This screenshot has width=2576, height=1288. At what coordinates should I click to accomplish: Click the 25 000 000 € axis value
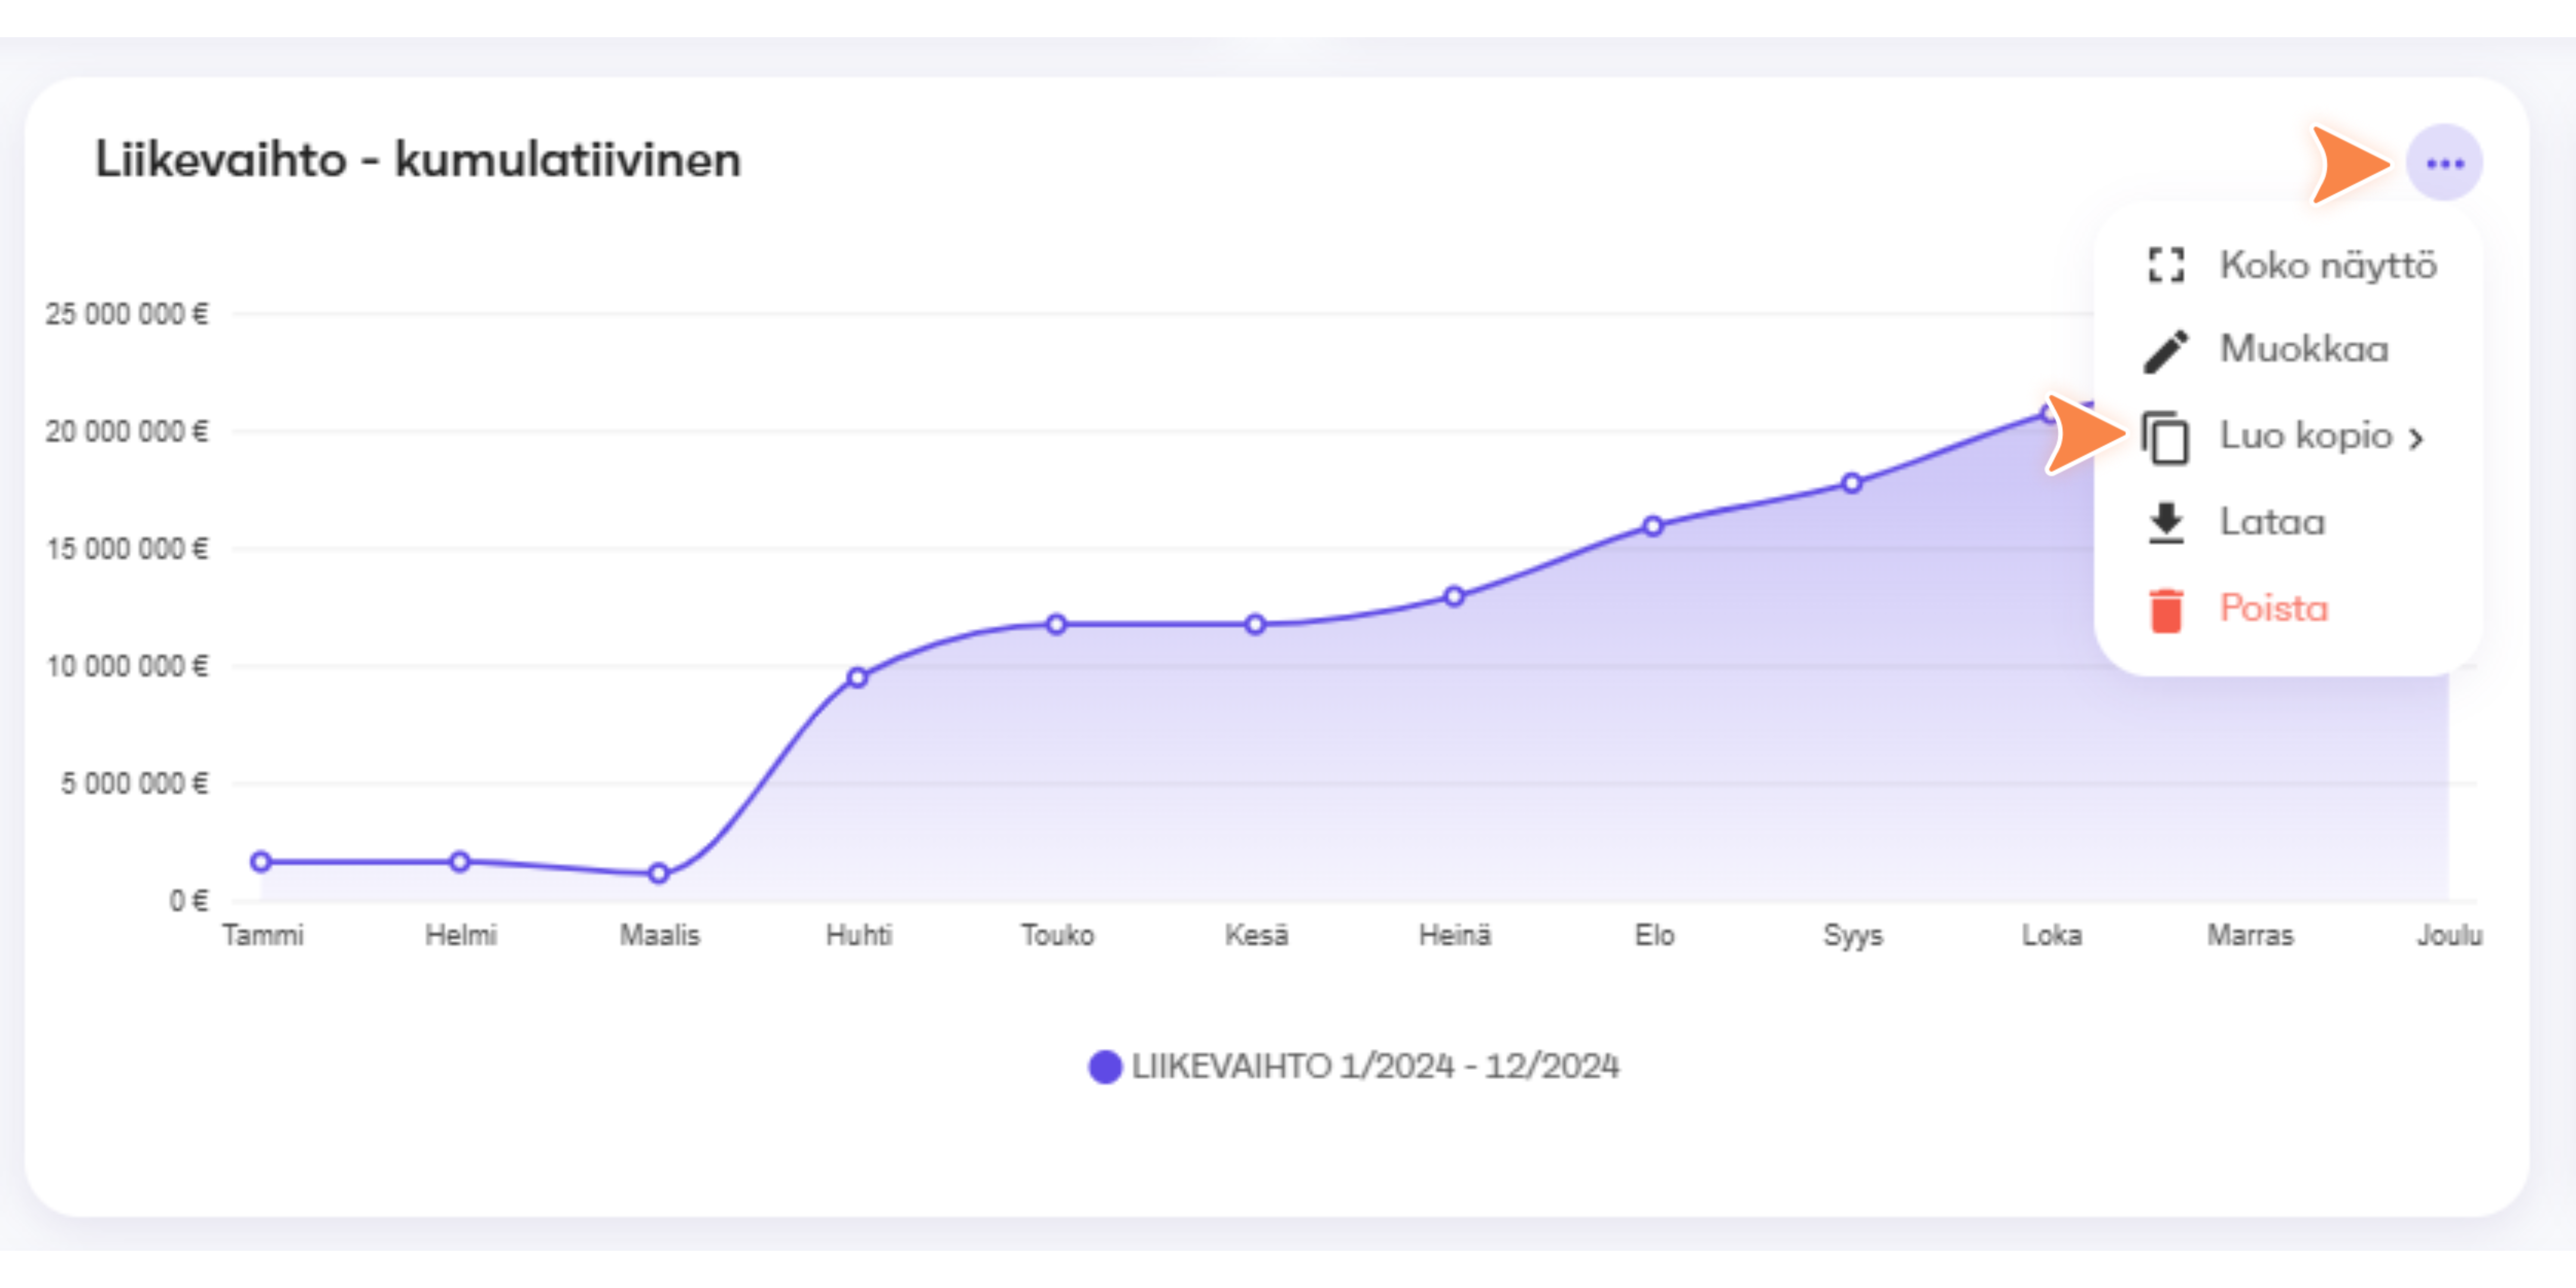click(x=127, y=314)
